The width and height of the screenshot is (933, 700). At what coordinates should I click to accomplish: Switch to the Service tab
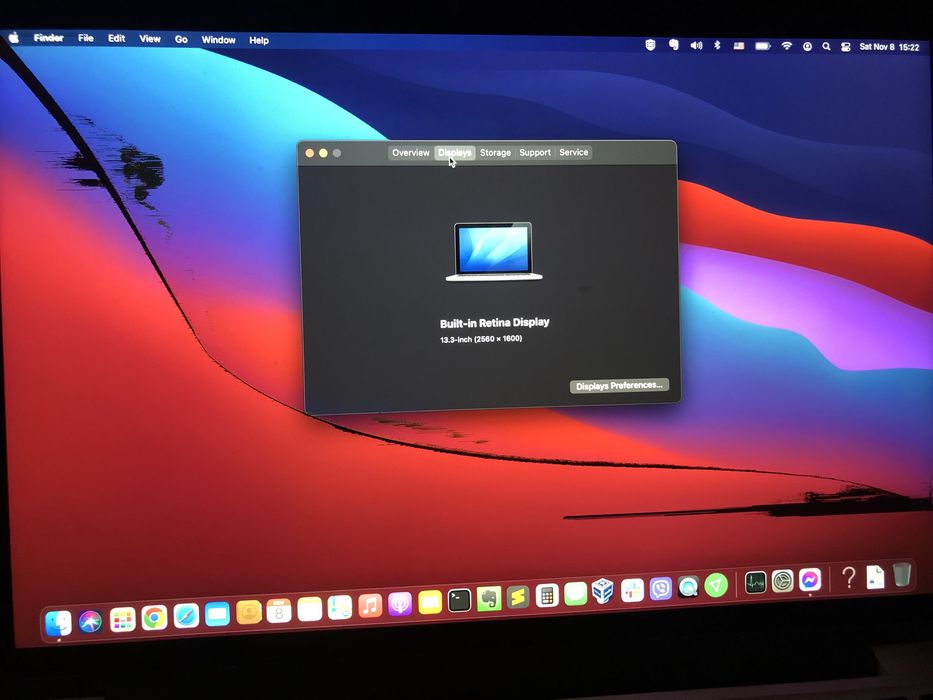click(x=574, y=152)
